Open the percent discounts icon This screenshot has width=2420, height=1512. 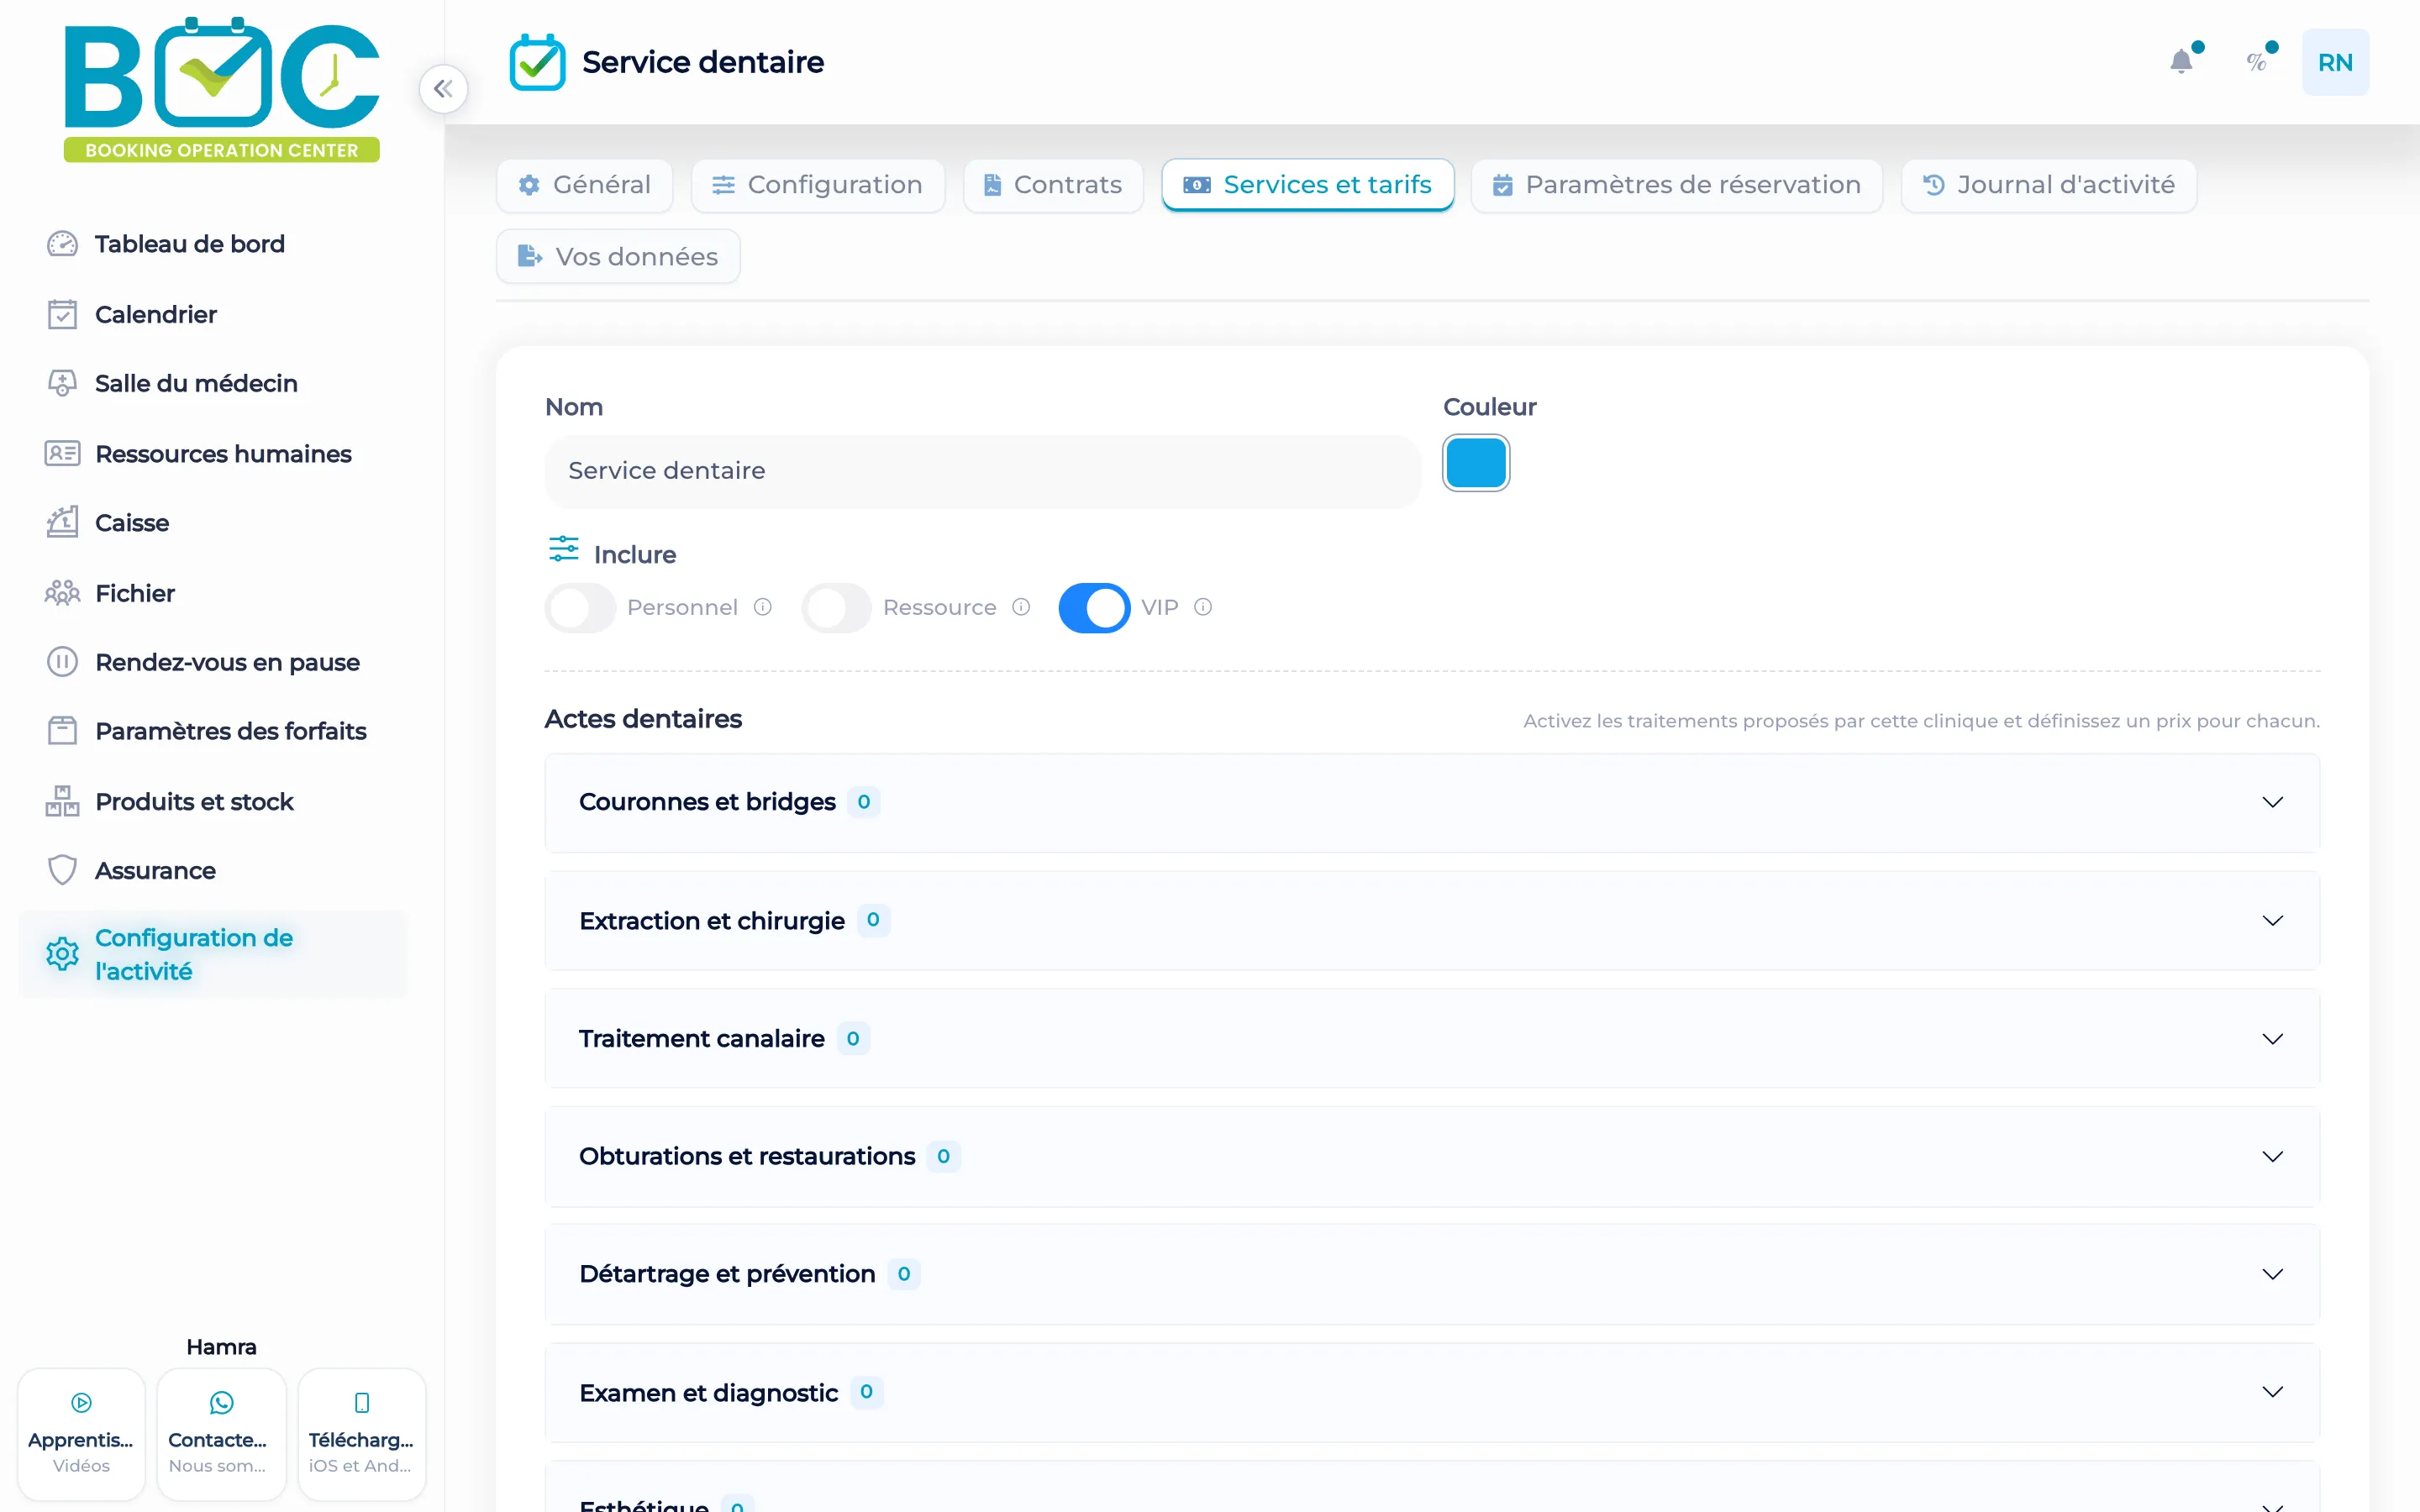coord(2256,62)
